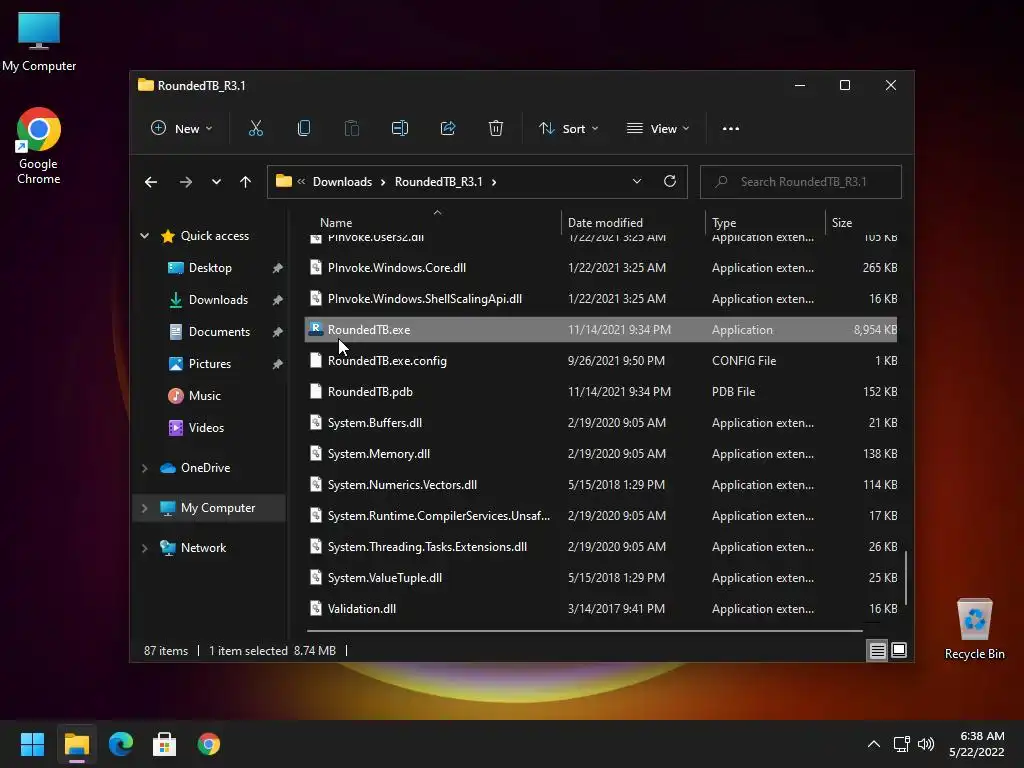Click File Explorer icon on taskbar
Viewport: 1024px width, 768px height.
[x=76, y=744]
